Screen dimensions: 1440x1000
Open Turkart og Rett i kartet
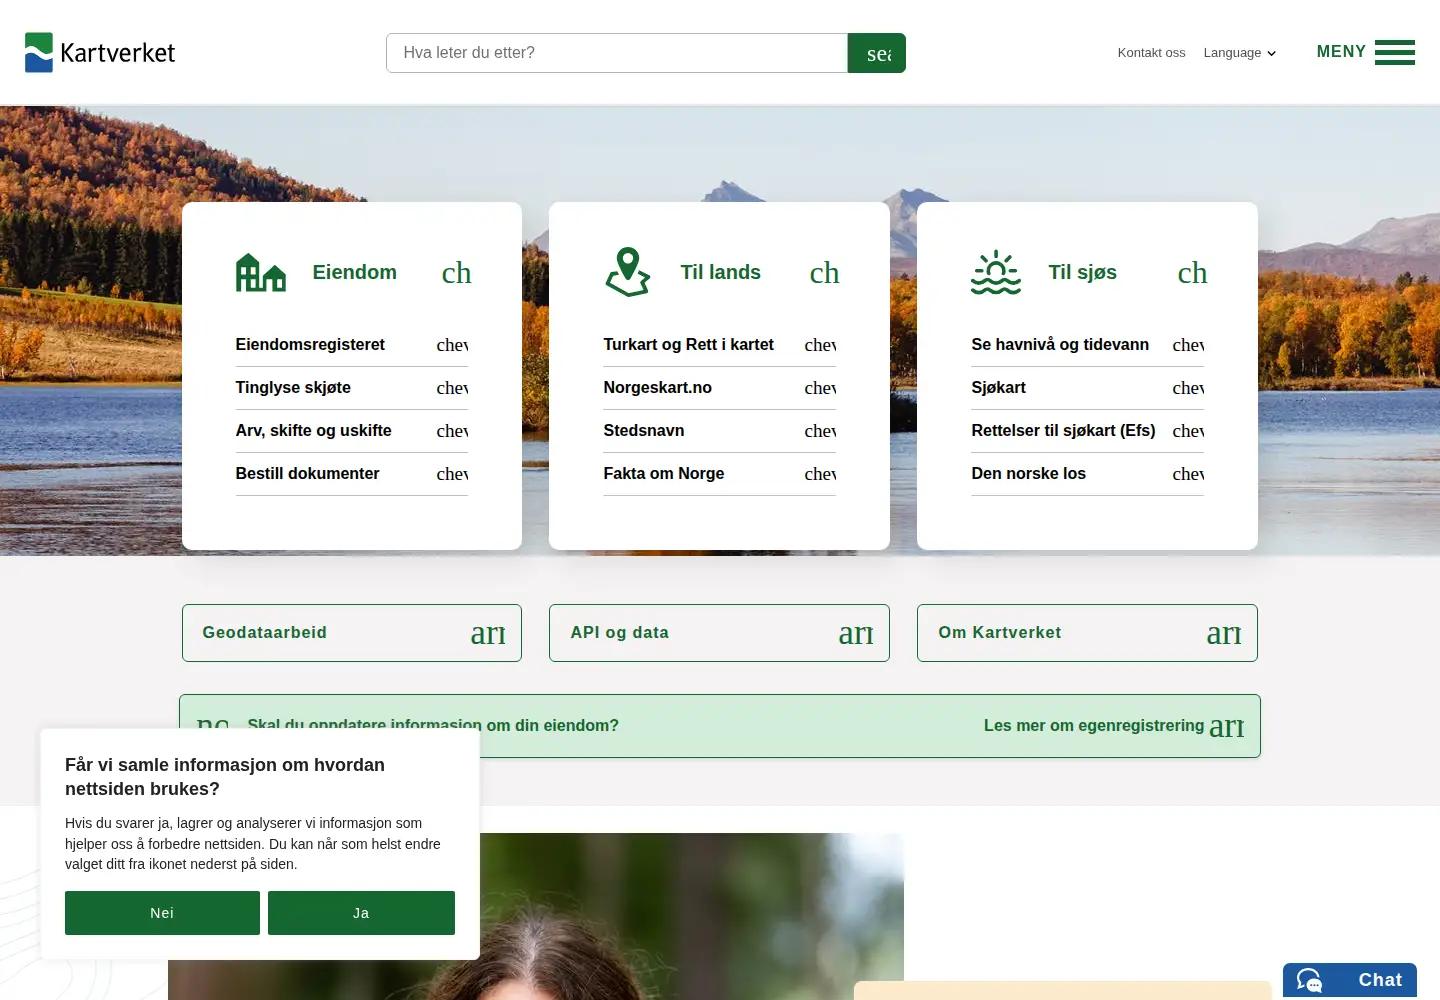pos(720,345)
